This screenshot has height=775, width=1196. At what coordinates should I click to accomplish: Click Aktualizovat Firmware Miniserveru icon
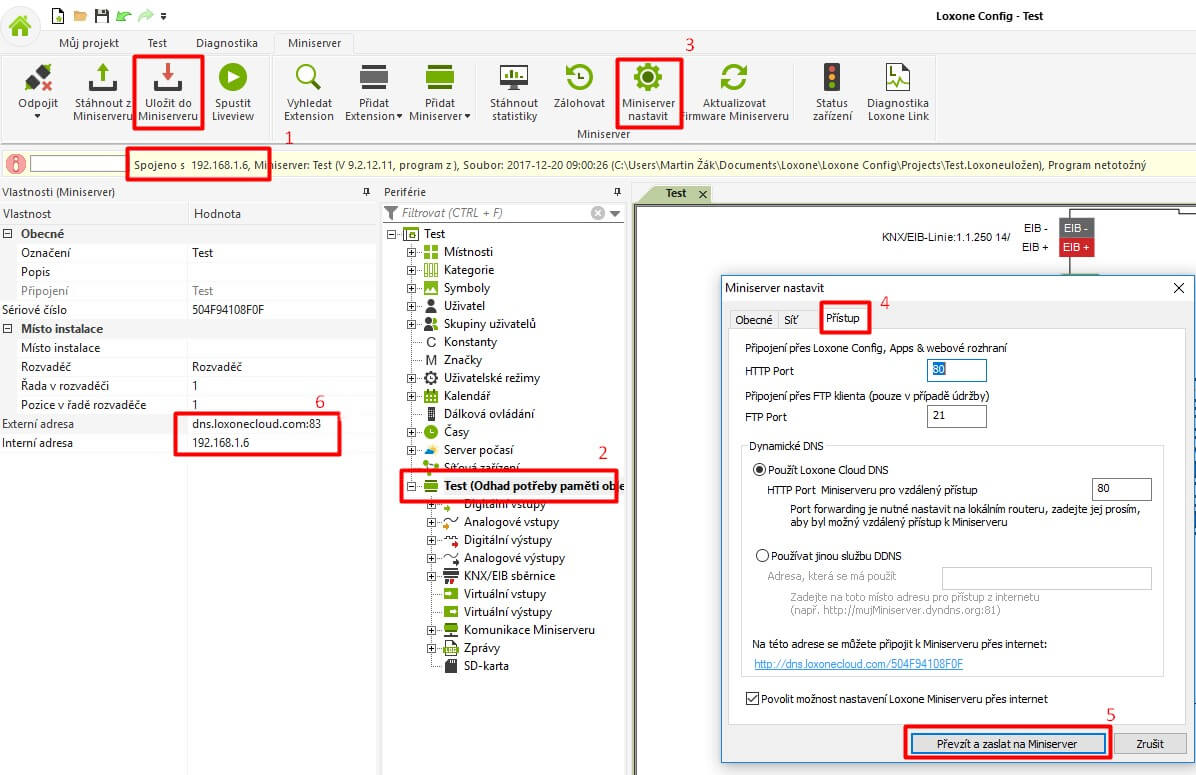(x=734, y=79)
